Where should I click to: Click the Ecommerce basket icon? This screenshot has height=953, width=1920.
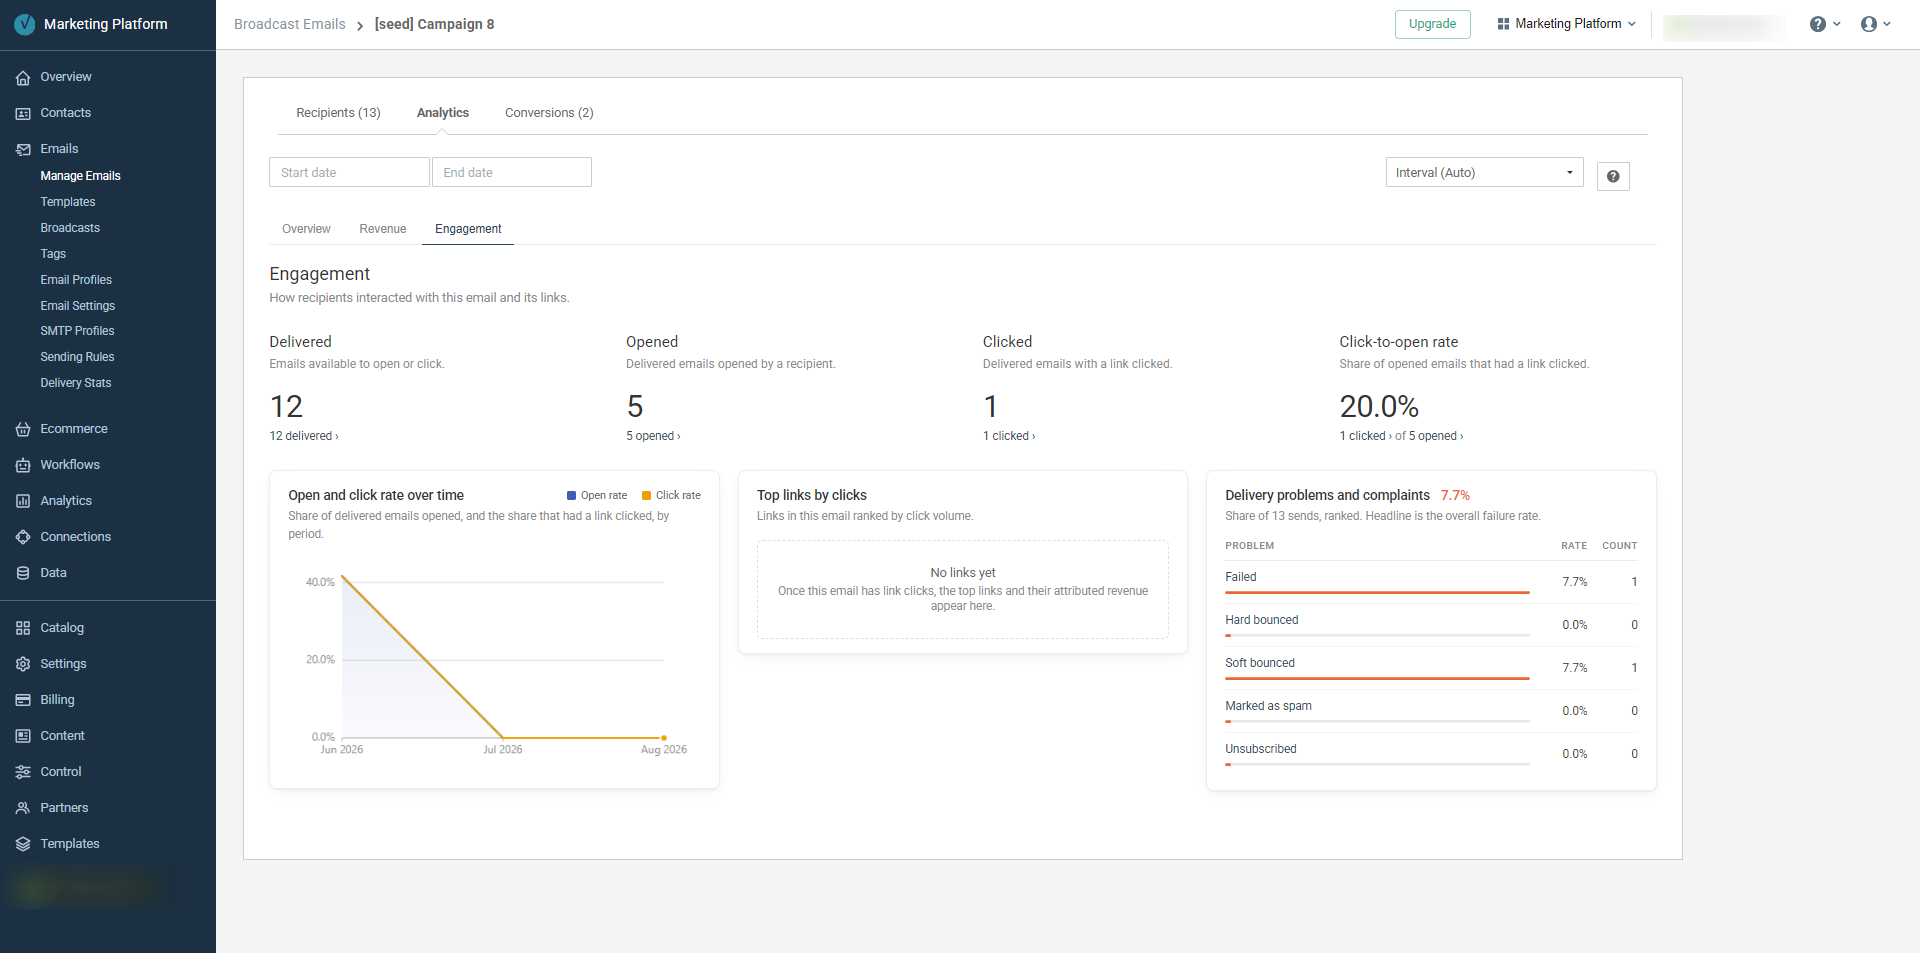pos(23,429)
